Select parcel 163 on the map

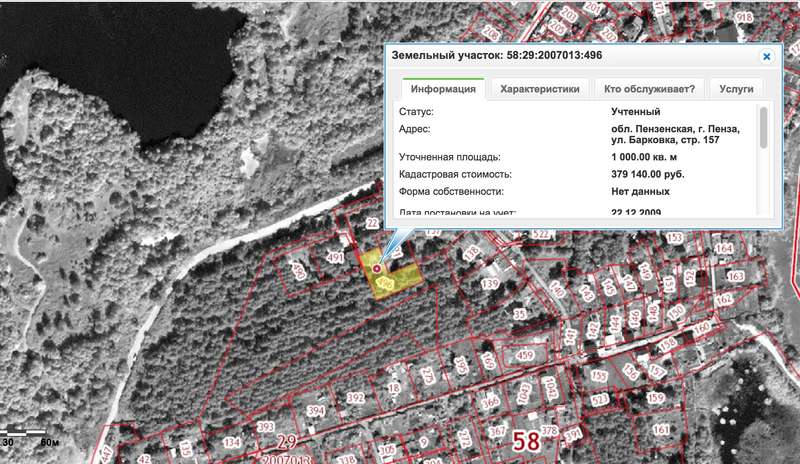tap(735, 276)
